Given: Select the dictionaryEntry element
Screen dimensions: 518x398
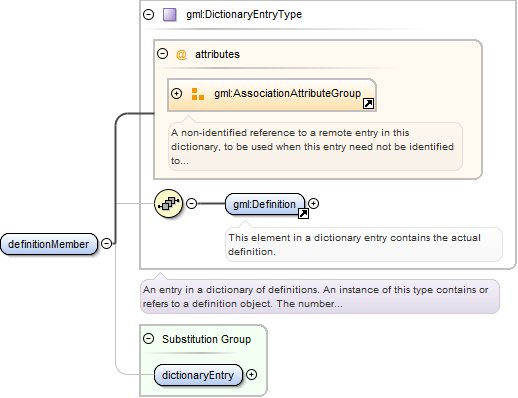Looking at the screenshot, I should [x=198, y=375].
